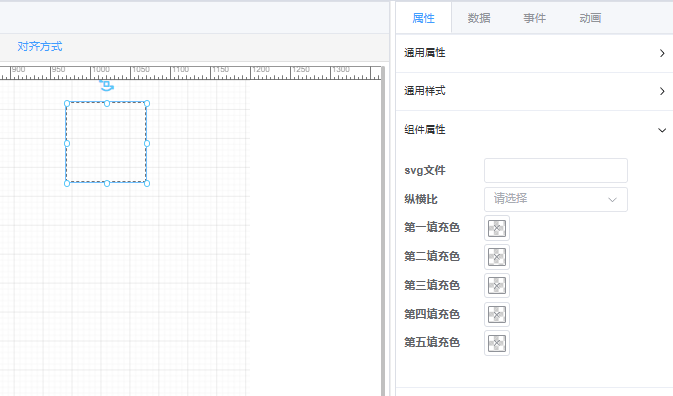The image size is (673, 396).
Task: Click the left-middle handle of selected component
Action: point(67,143)
